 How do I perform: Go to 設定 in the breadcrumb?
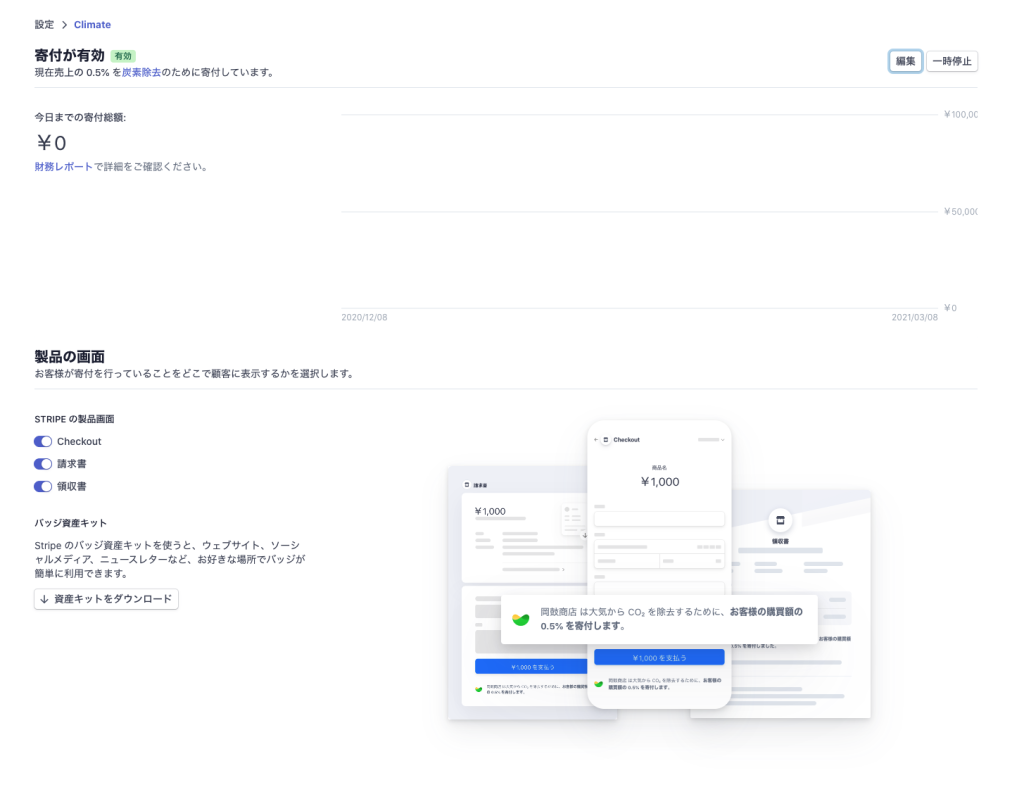44,24
